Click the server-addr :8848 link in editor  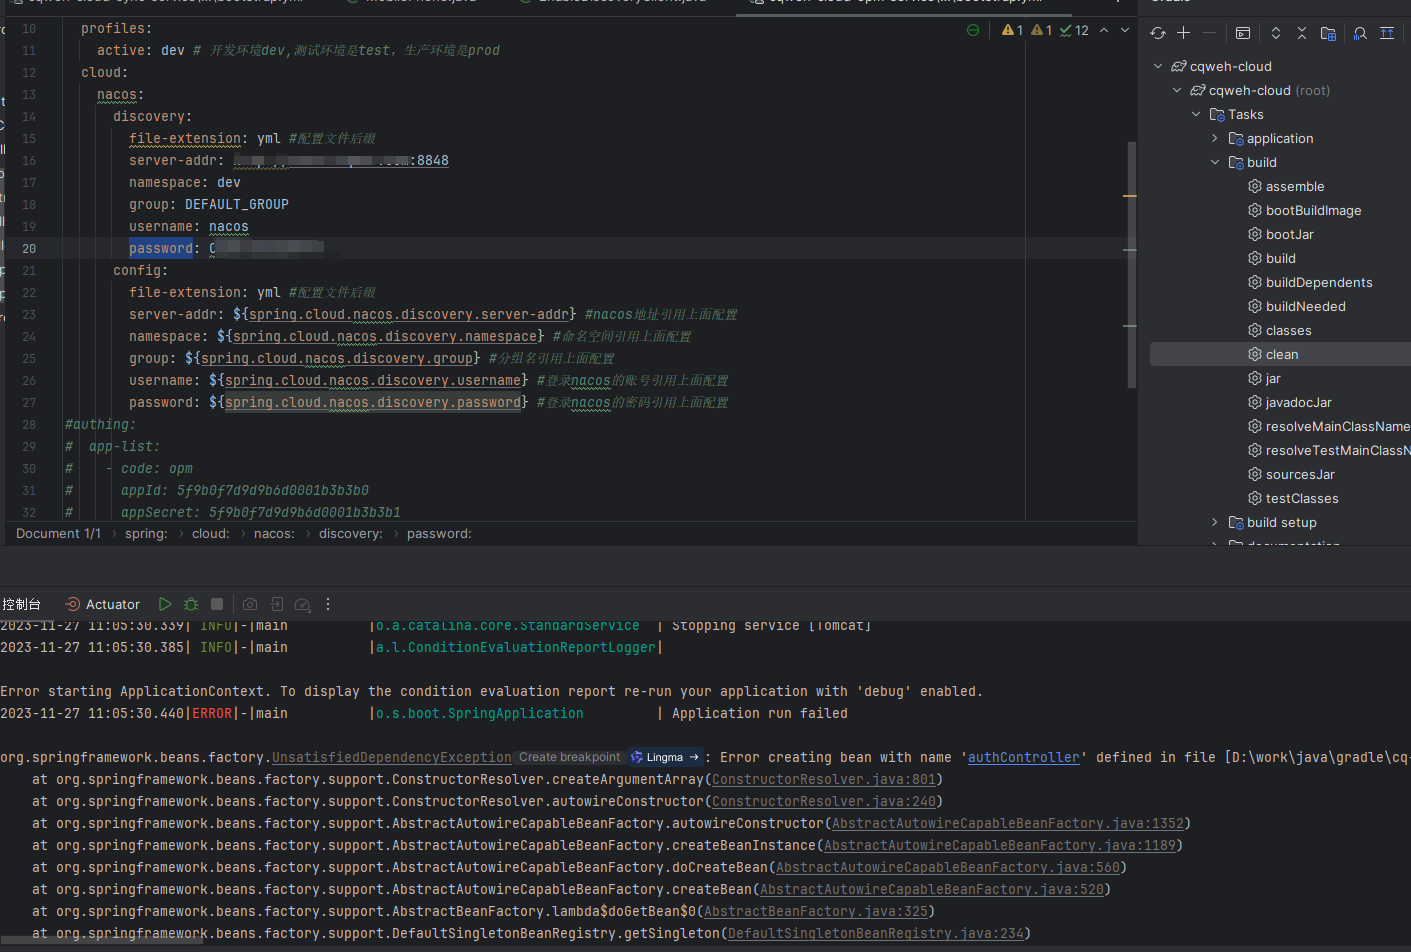[341, 160]
